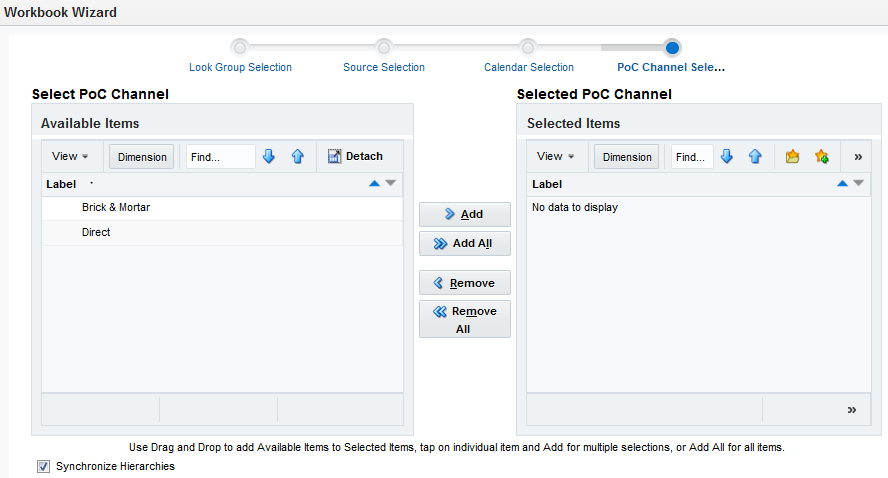This screenshot has height=478, width=888.
Task: Click Find Next arrow in Available Items
Action: (x=268, y=157)
